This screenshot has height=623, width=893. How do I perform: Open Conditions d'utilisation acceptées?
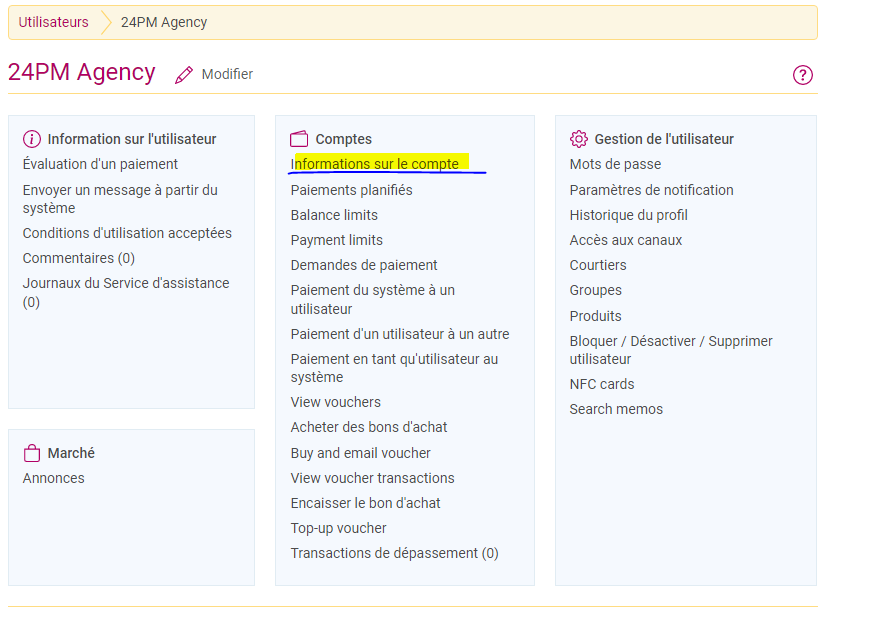point(127,233)
